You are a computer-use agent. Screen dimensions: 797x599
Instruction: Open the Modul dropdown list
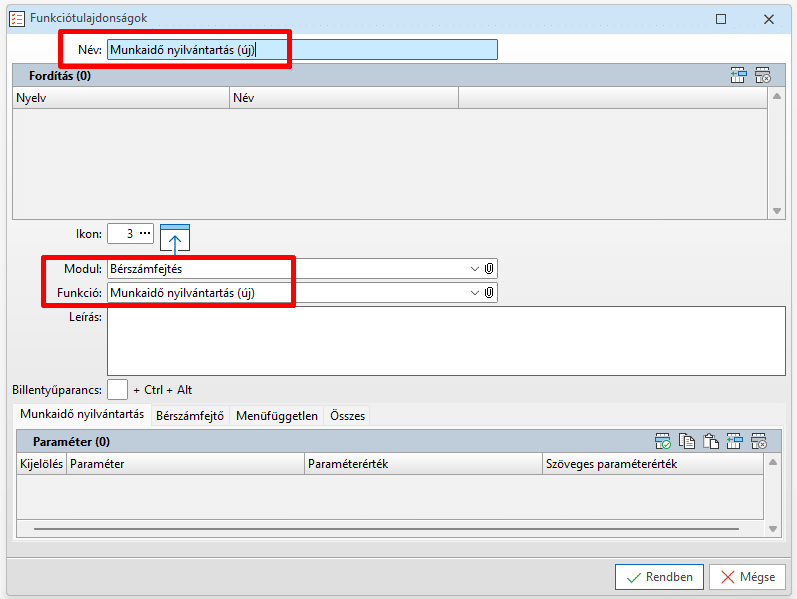[x=474, y=268]
